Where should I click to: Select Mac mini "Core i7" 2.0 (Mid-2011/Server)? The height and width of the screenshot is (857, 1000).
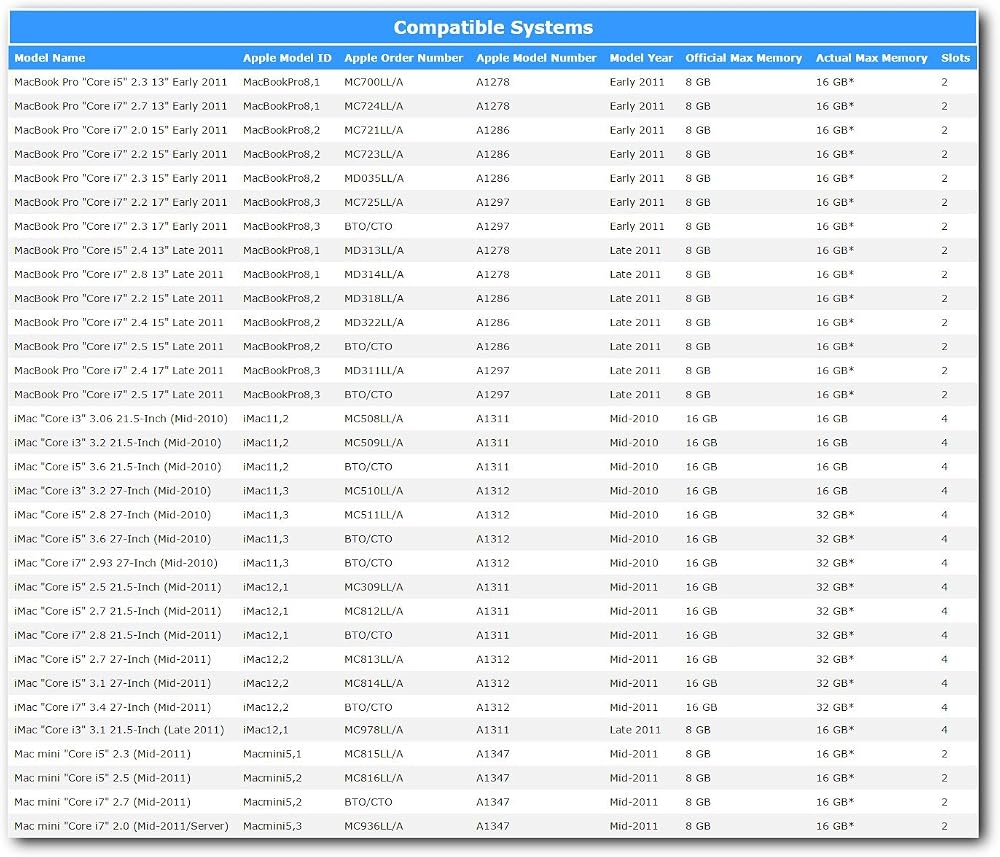click(121, 826)
